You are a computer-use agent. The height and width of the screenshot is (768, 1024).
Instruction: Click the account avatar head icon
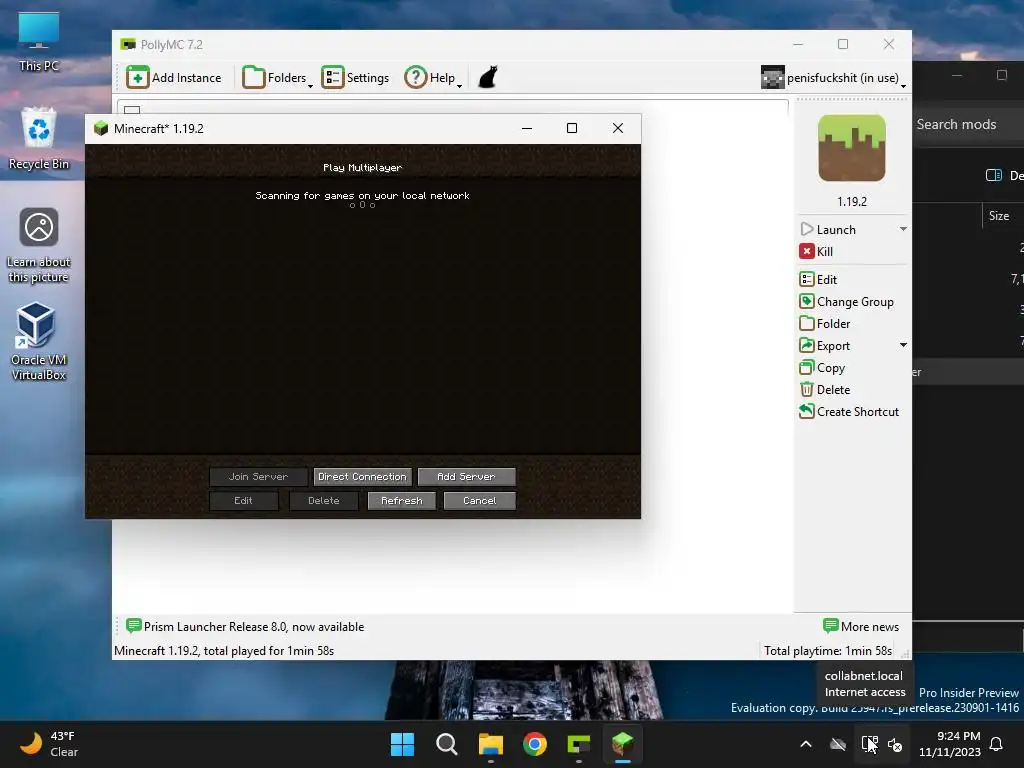[x=773, y=78]
